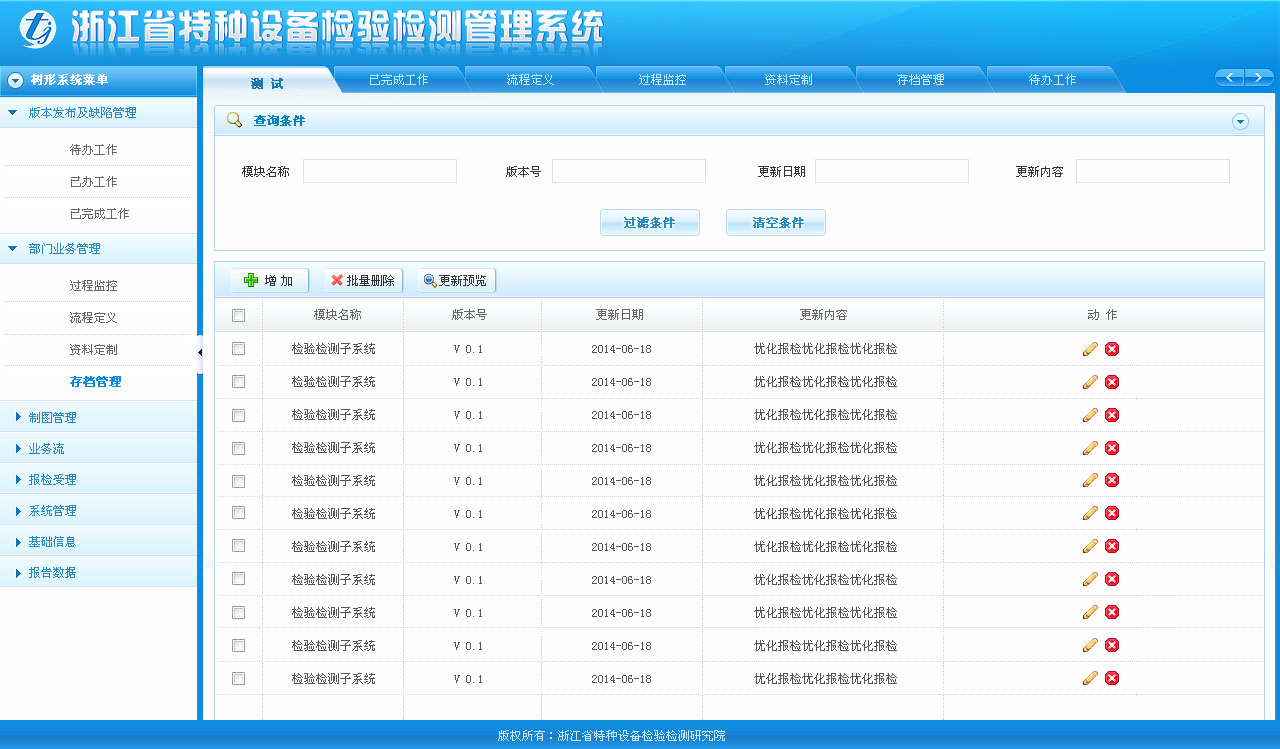
Task: Switch to the 存档管理 tab
Action: [x=920, y=80]
